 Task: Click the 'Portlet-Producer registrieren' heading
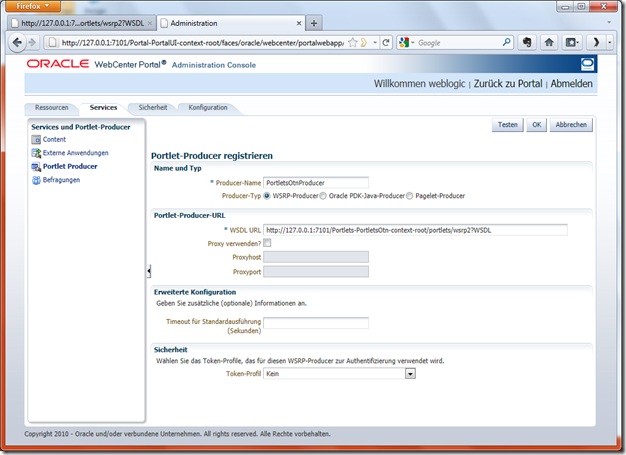point(212,156)
